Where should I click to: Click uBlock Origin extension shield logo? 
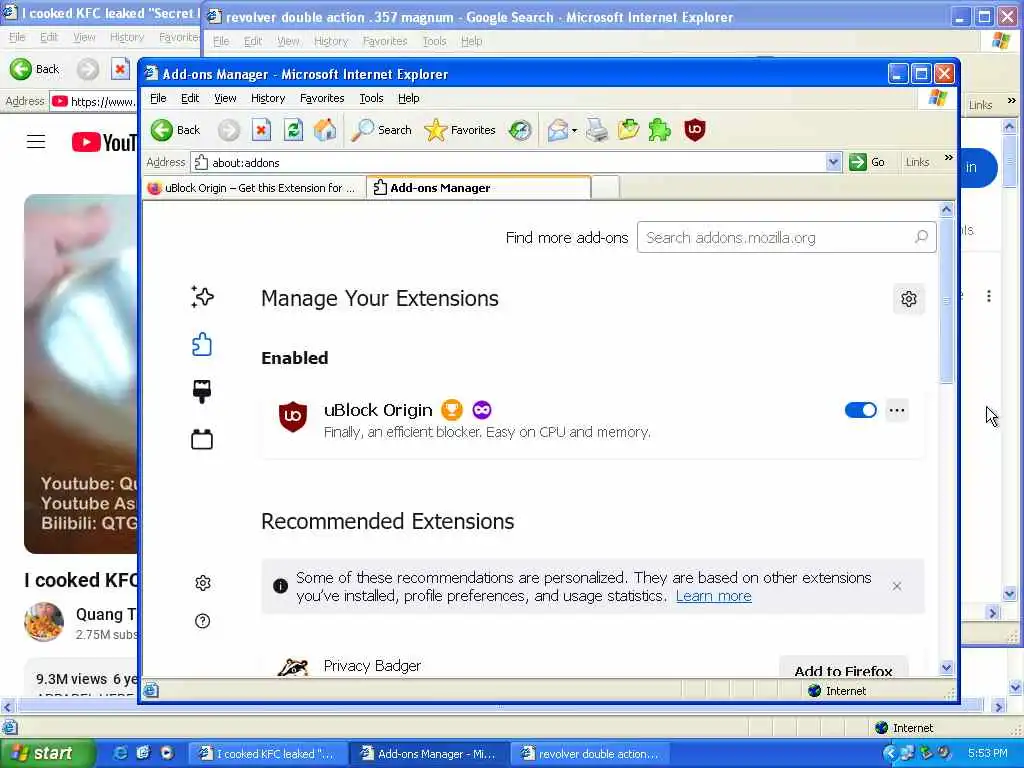tap(293, 416)
